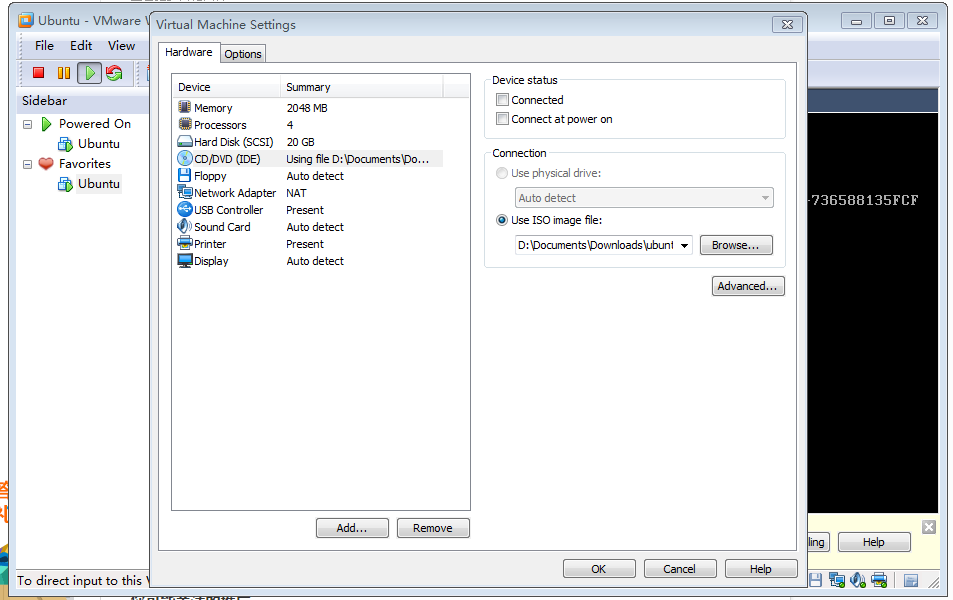953x600 pixels.
Task: Select Ubuntu under Favorites in sidebar
Action: (x=98, y=184)
